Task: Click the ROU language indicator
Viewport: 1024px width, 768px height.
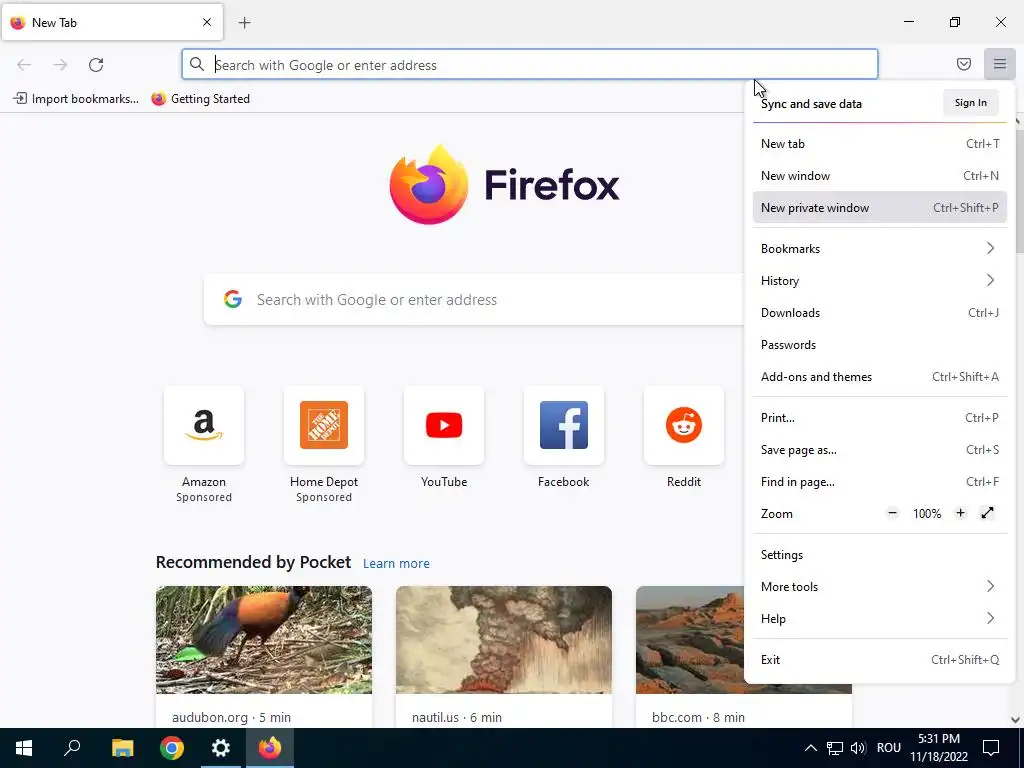Action: (x=888, y=748)
